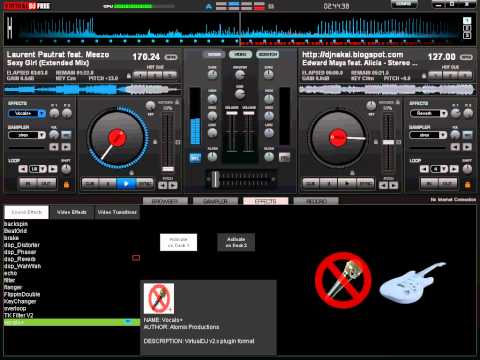The image size is (480, 360).
Task: Click right deck sampler record button
Action: [467, 135]
